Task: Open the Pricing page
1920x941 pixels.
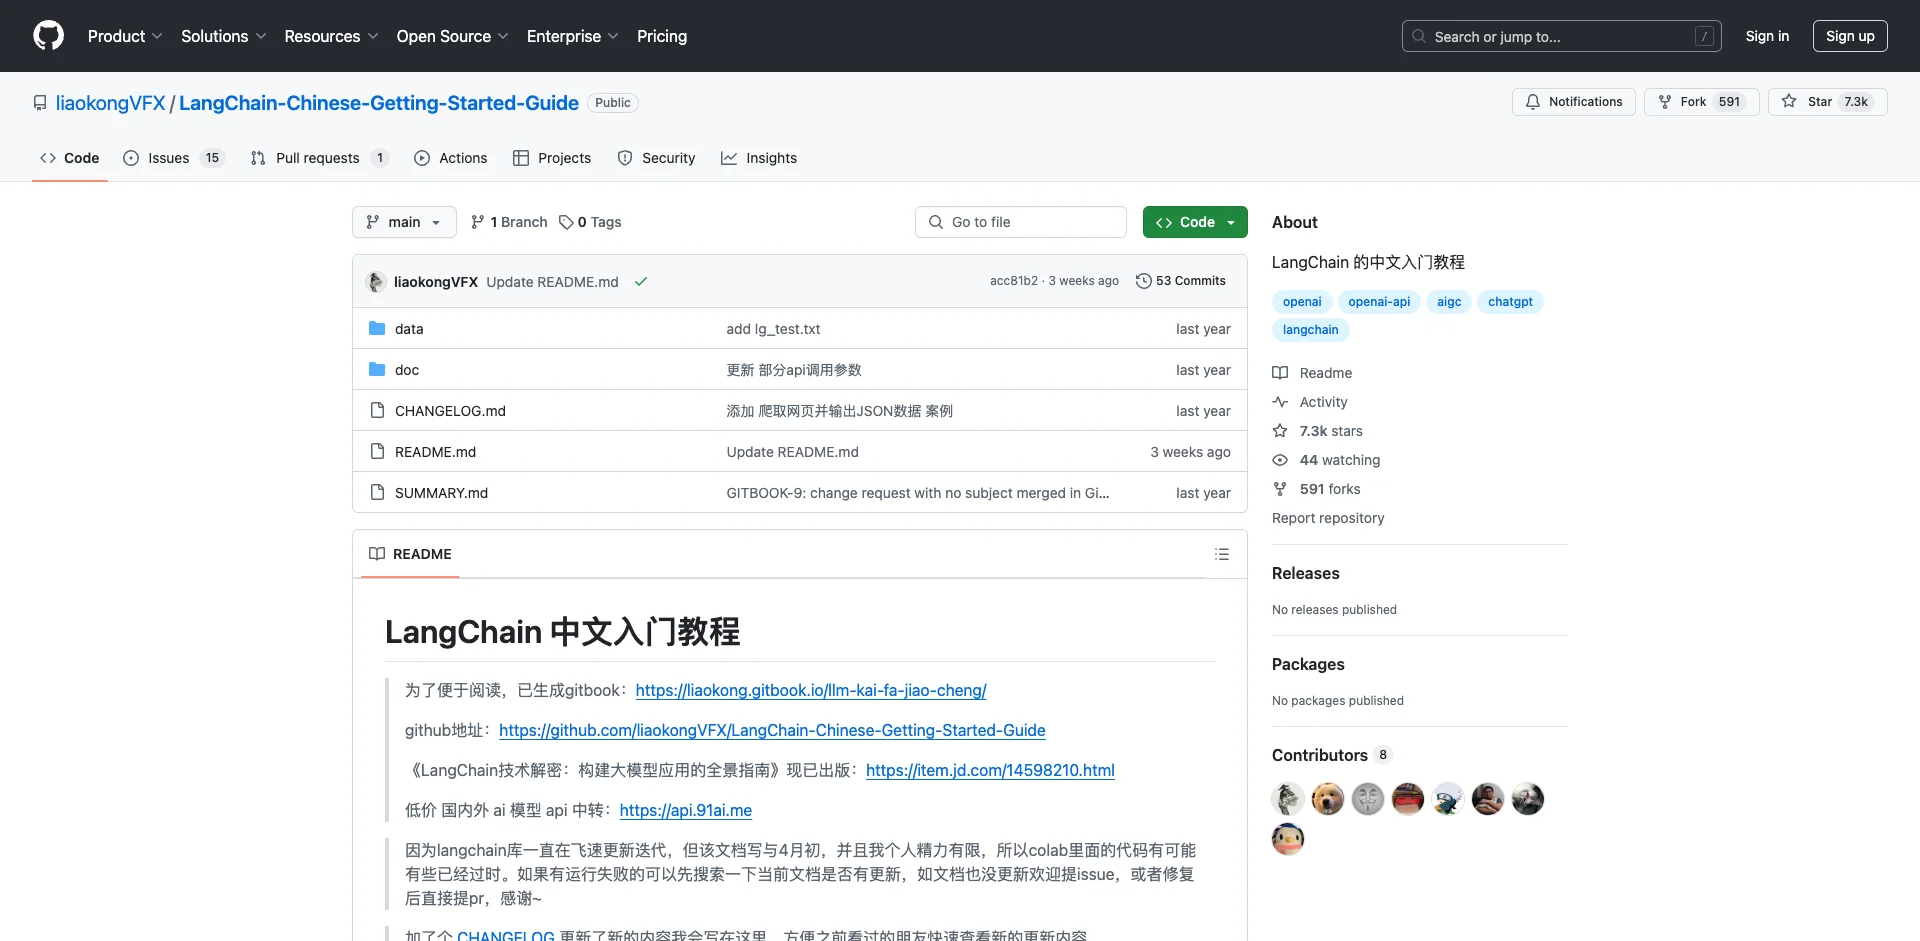Action: click(662, 36)
